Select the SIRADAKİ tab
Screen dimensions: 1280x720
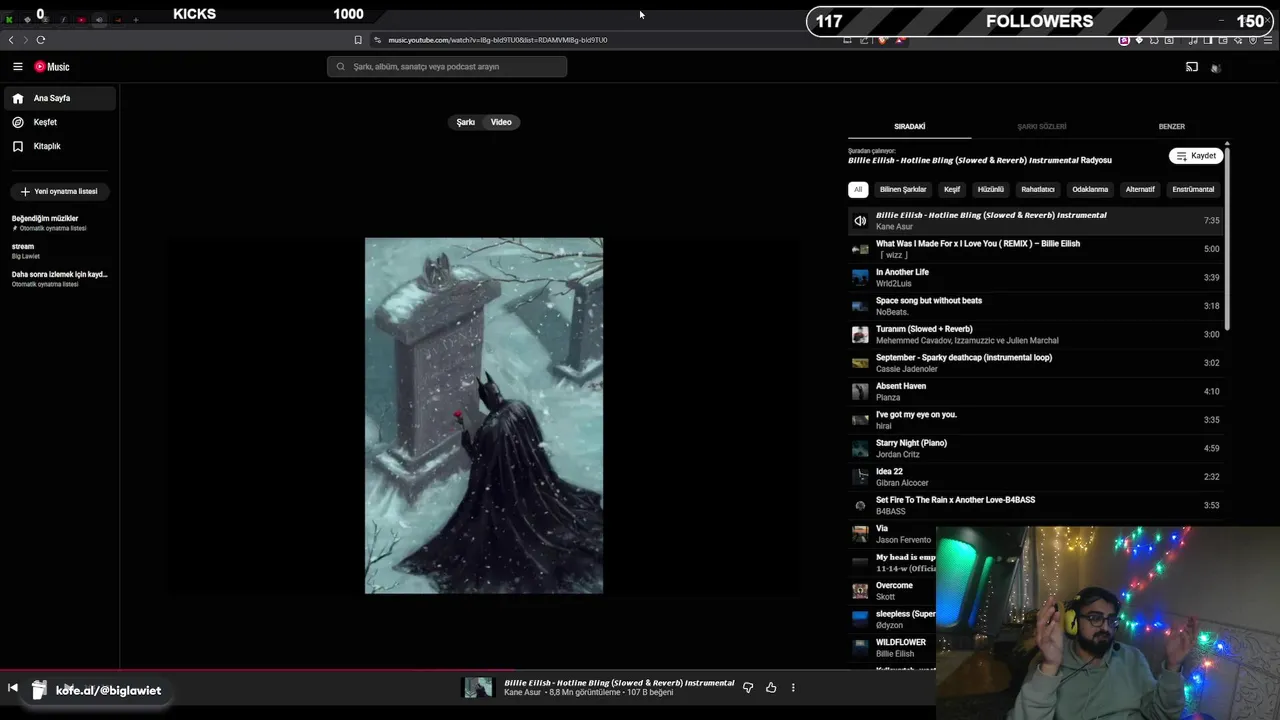909,127
